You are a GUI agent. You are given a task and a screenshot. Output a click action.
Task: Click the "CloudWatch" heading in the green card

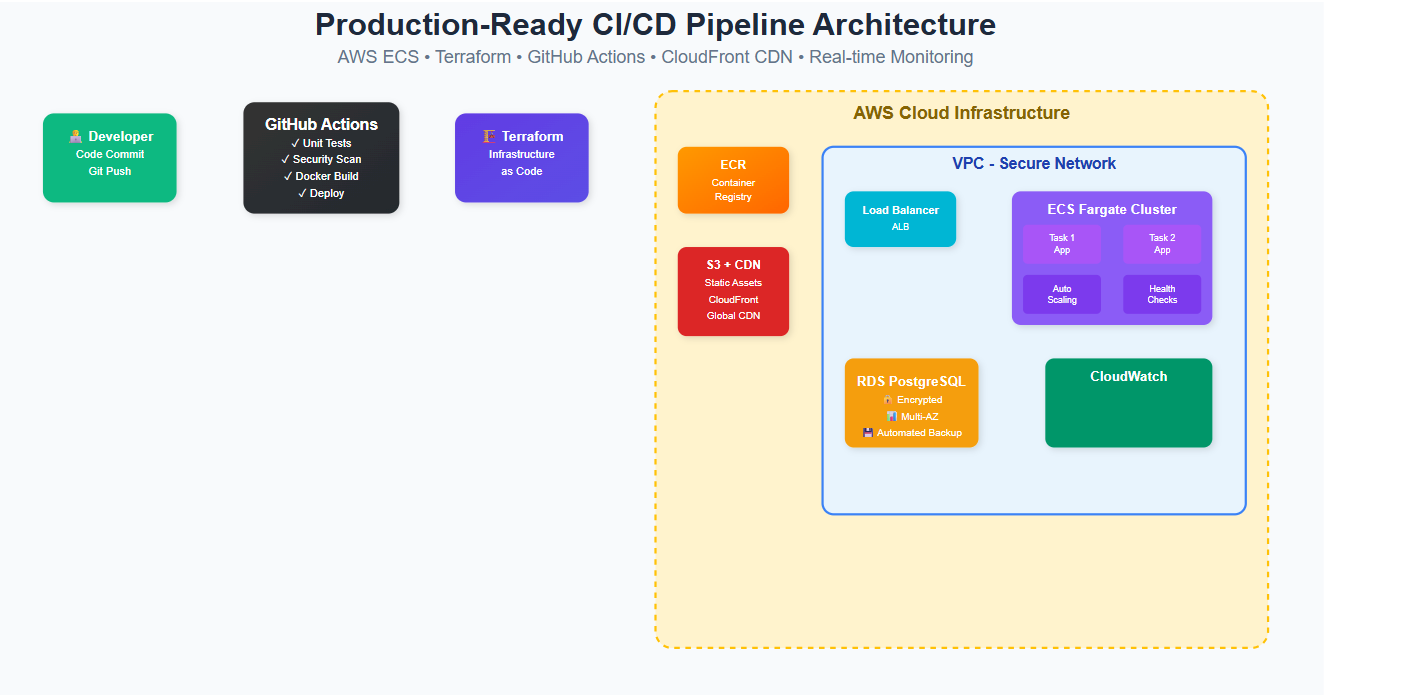1128,377
